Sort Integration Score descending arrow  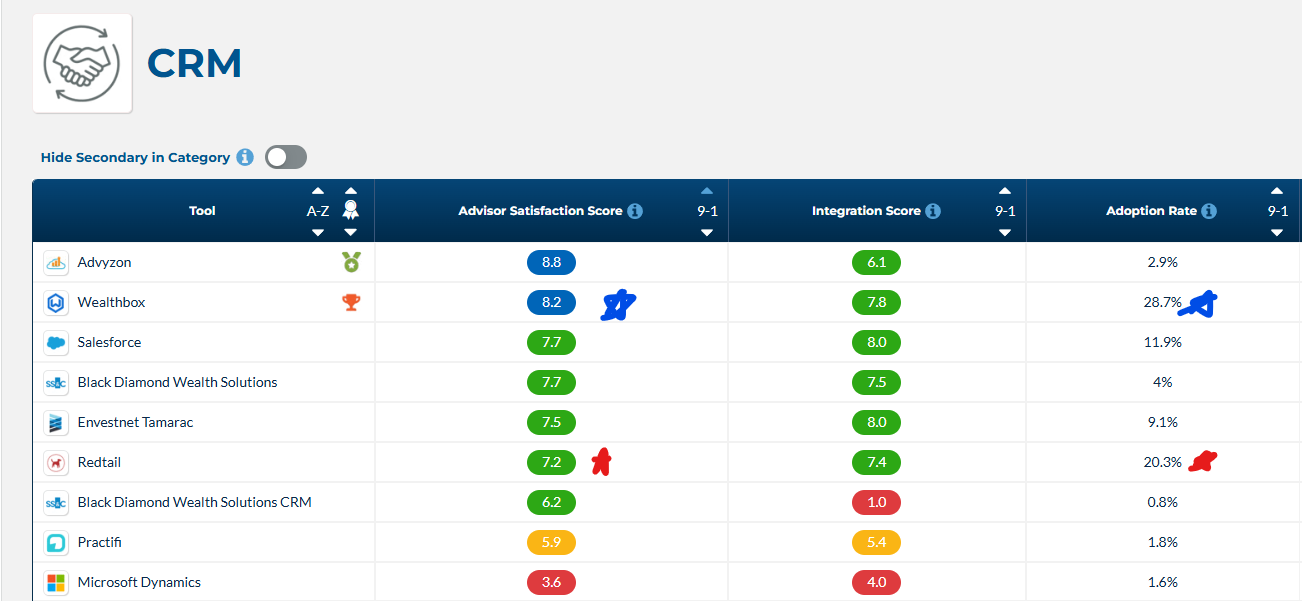click(x=1005, y=232)
